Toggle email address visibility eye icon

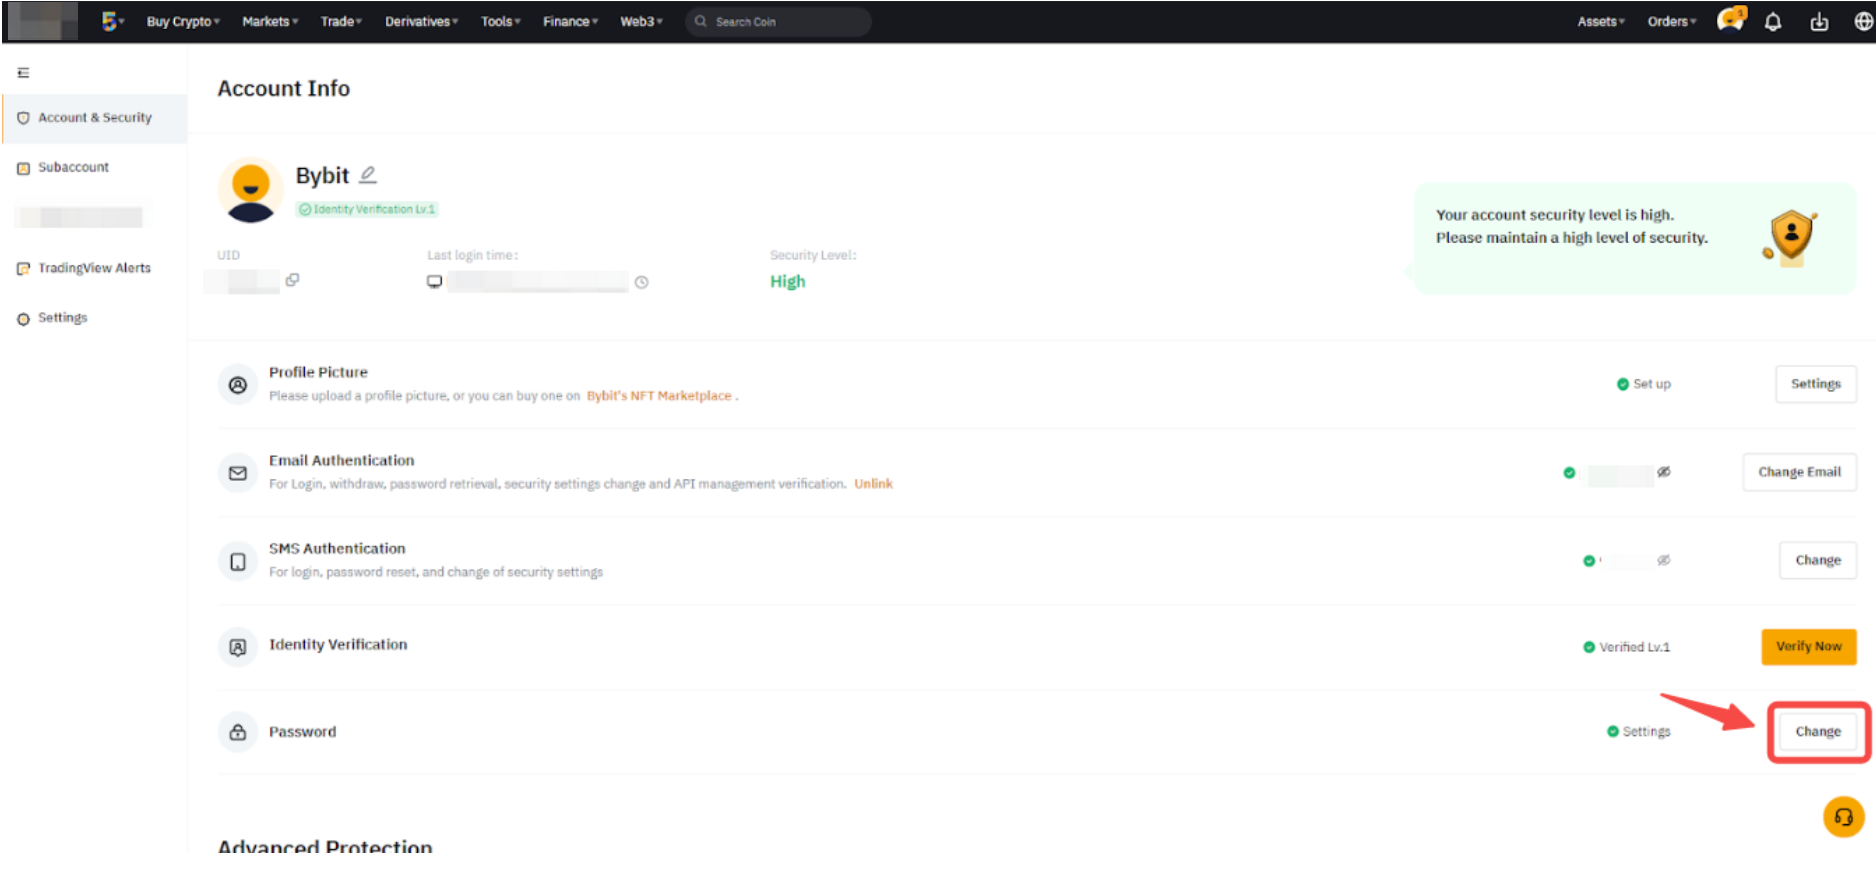[x=1664, y=472]
